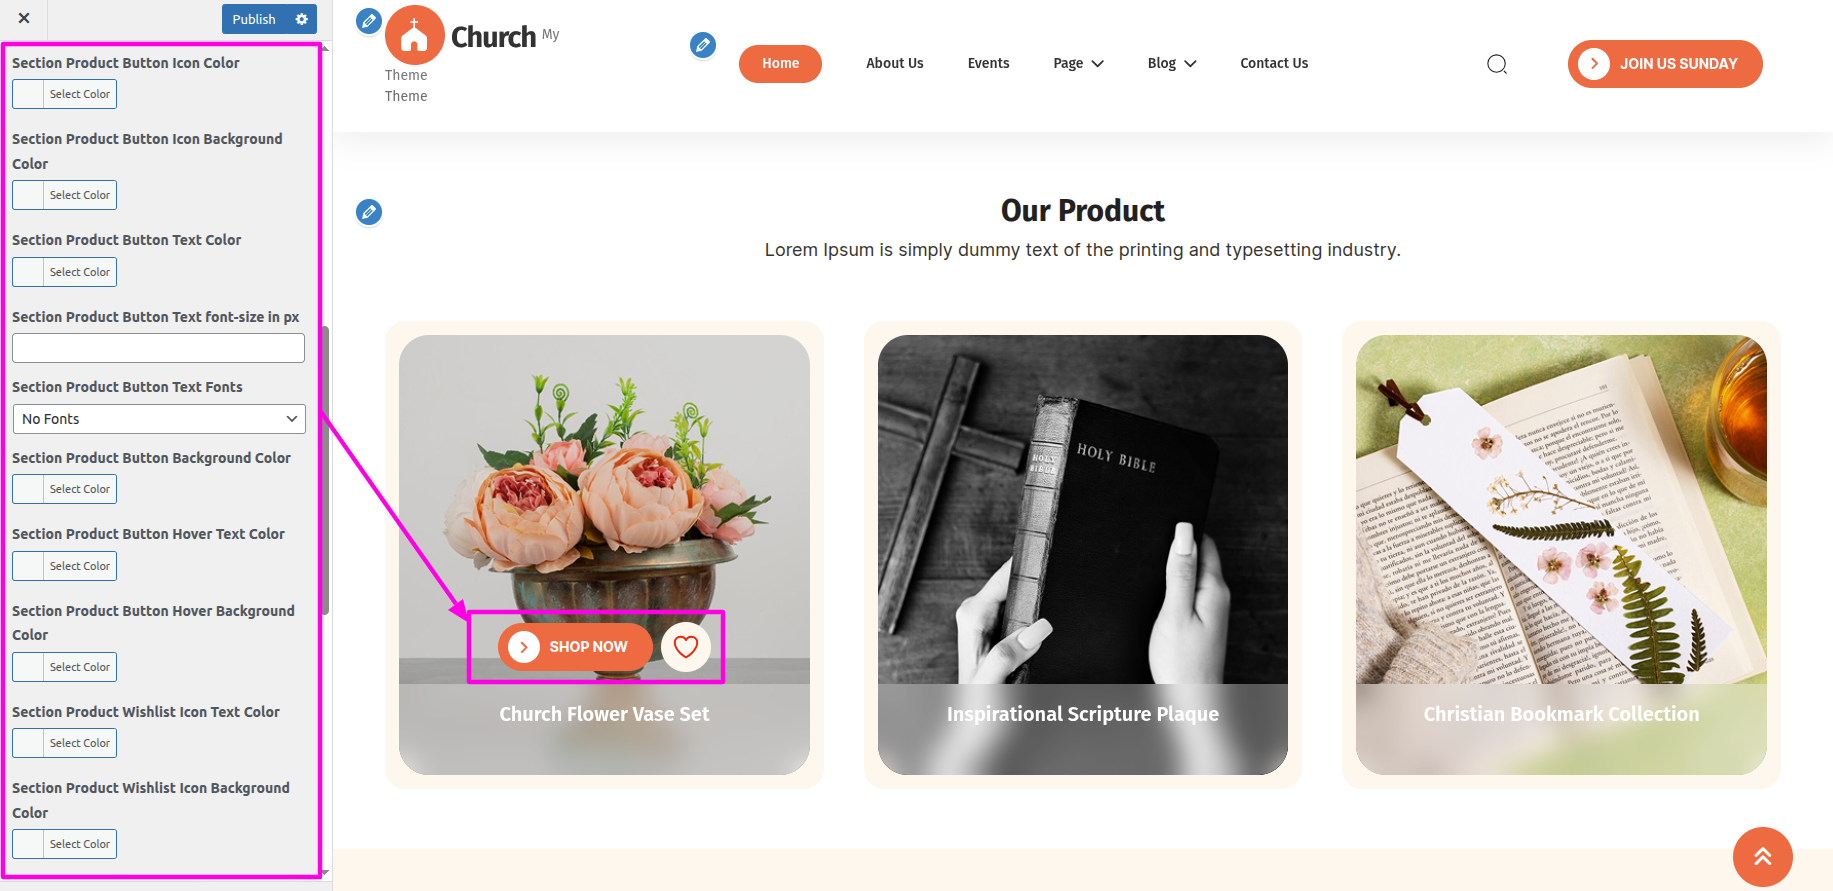Click the edit pencil icon for Our Product section
This screenshot has width=1833, height=891.
tap(369, 212)
